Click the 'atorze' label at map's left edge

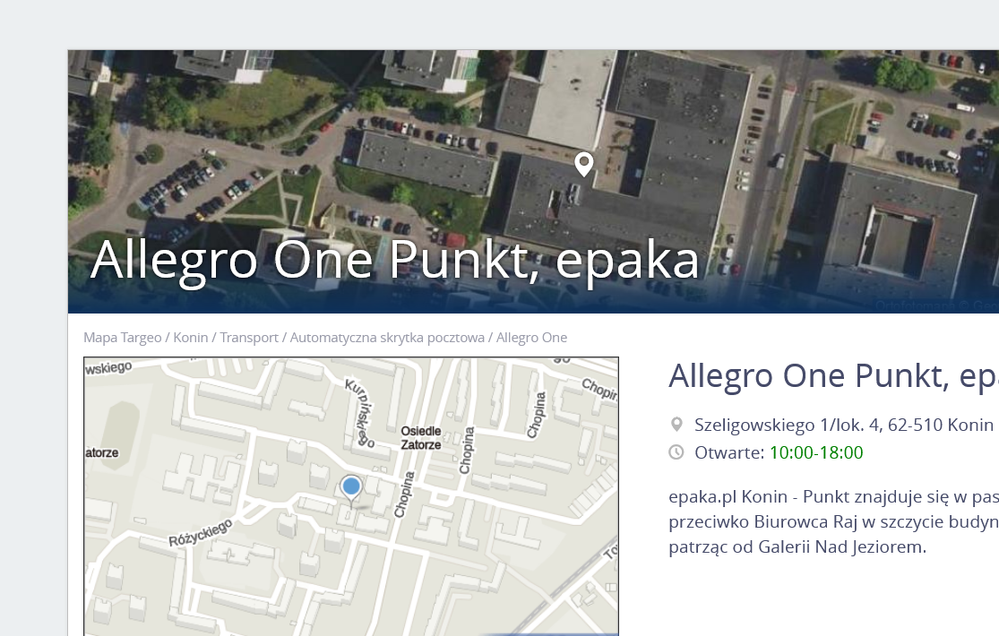(102, 453)
